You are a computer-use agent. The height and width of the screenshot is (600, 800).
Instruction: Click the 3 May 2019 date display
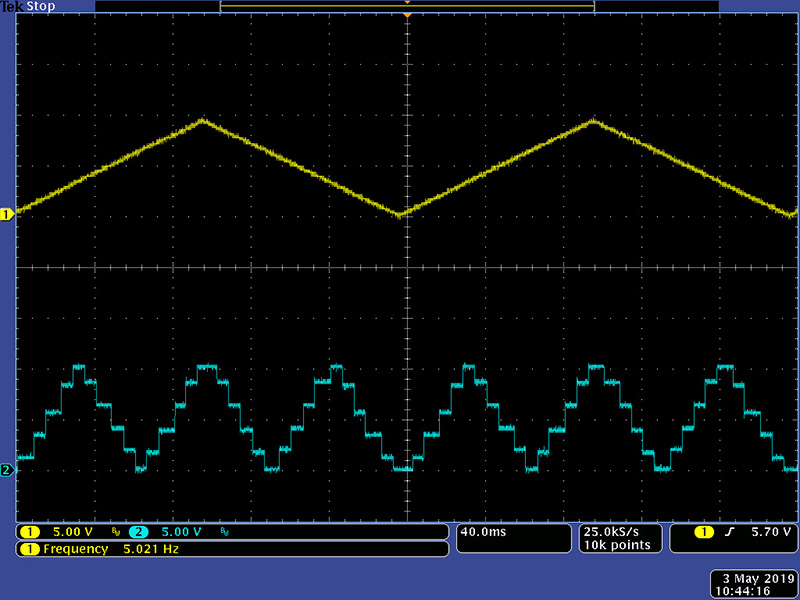pyautogui.click(x=751, y=579)
